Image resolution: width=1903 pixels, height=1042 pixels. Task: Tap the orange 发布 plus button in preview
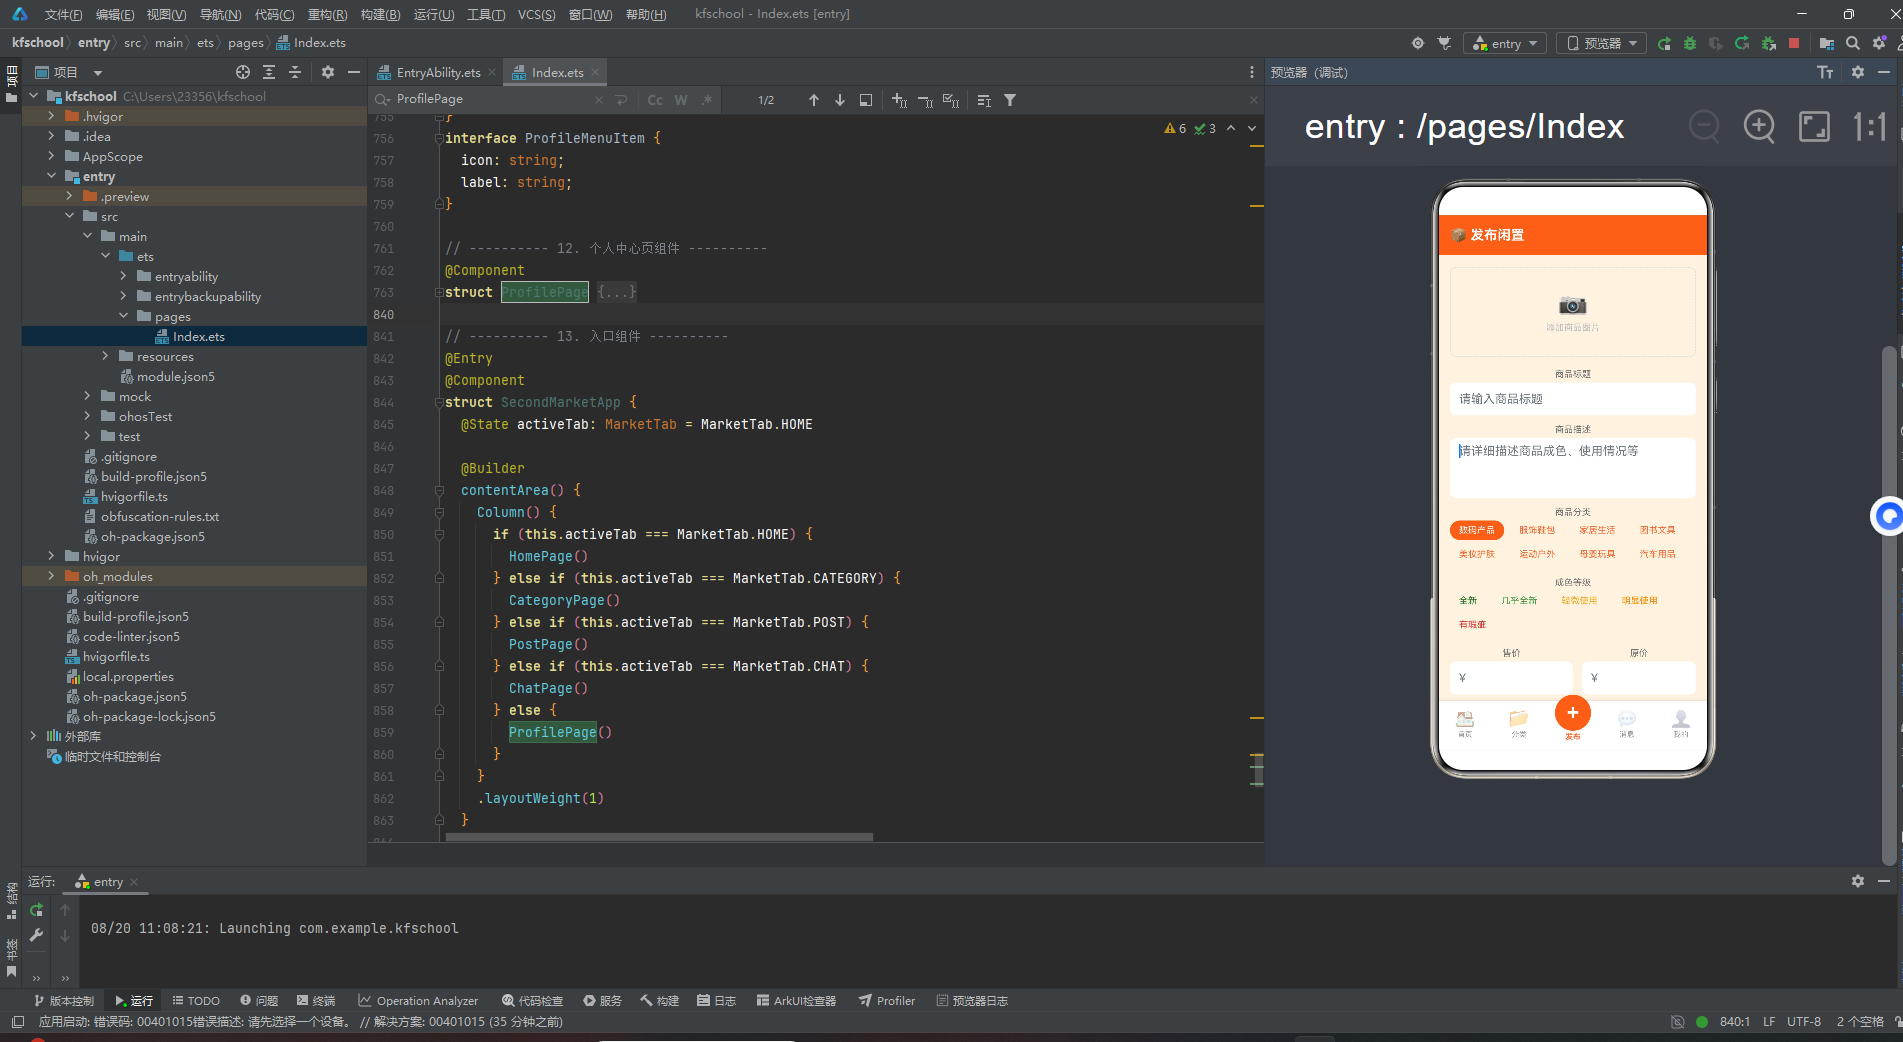point(1572,713)
